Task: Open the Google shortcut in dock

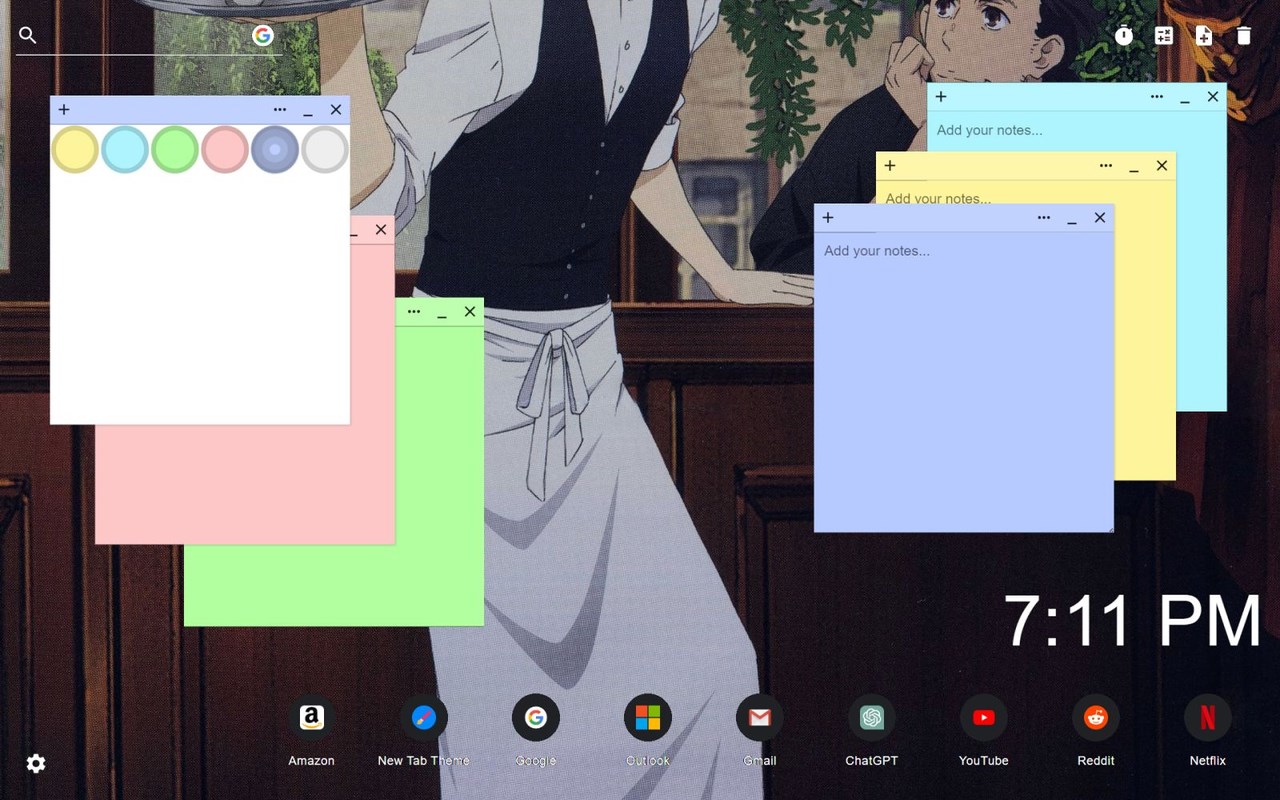Action: tap(535, 718)
